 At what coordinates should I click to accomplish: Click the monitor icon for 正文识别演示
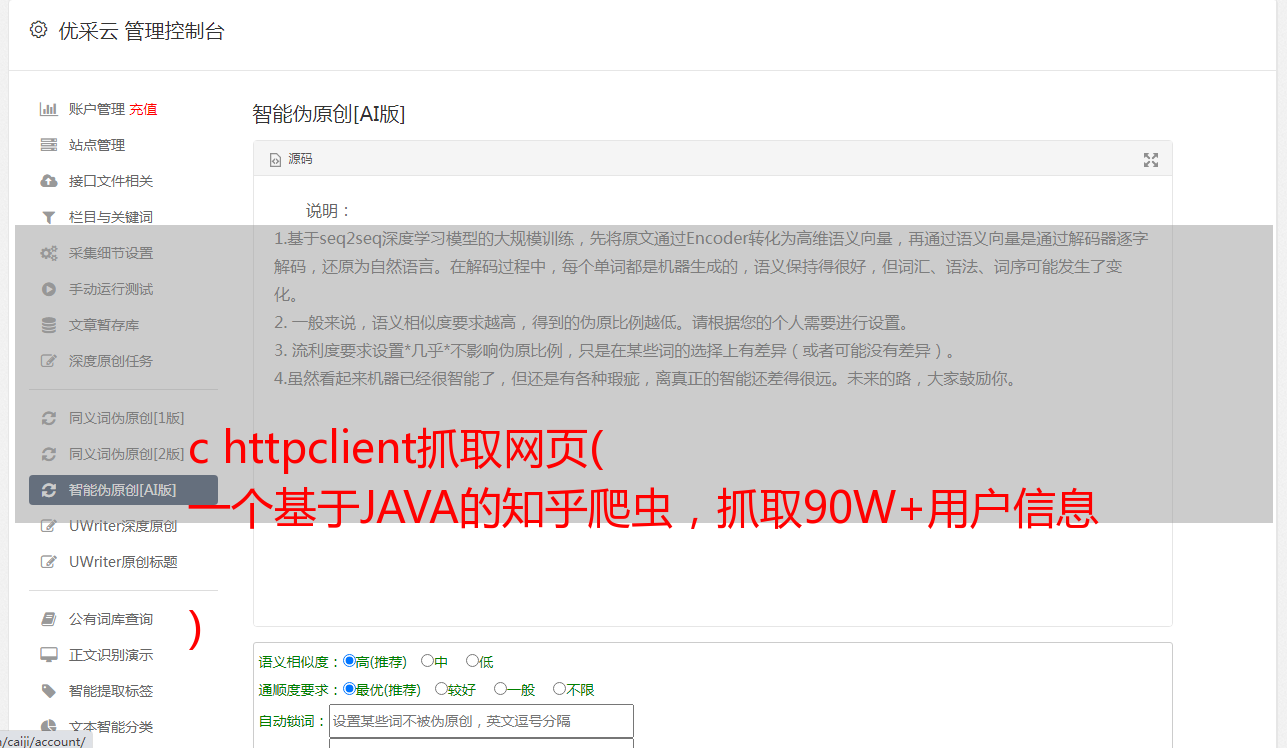pyautogui.click(x=48, y=655)
